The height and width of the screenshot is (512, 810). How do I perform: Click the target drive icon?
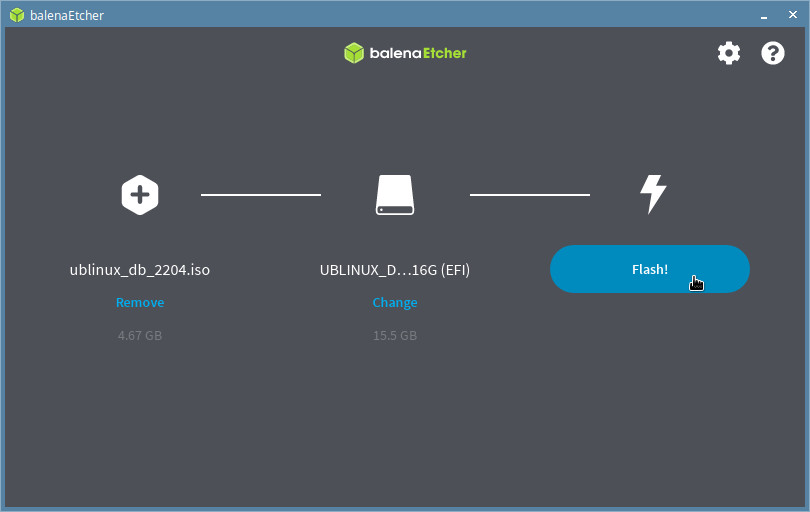[395, 195]
